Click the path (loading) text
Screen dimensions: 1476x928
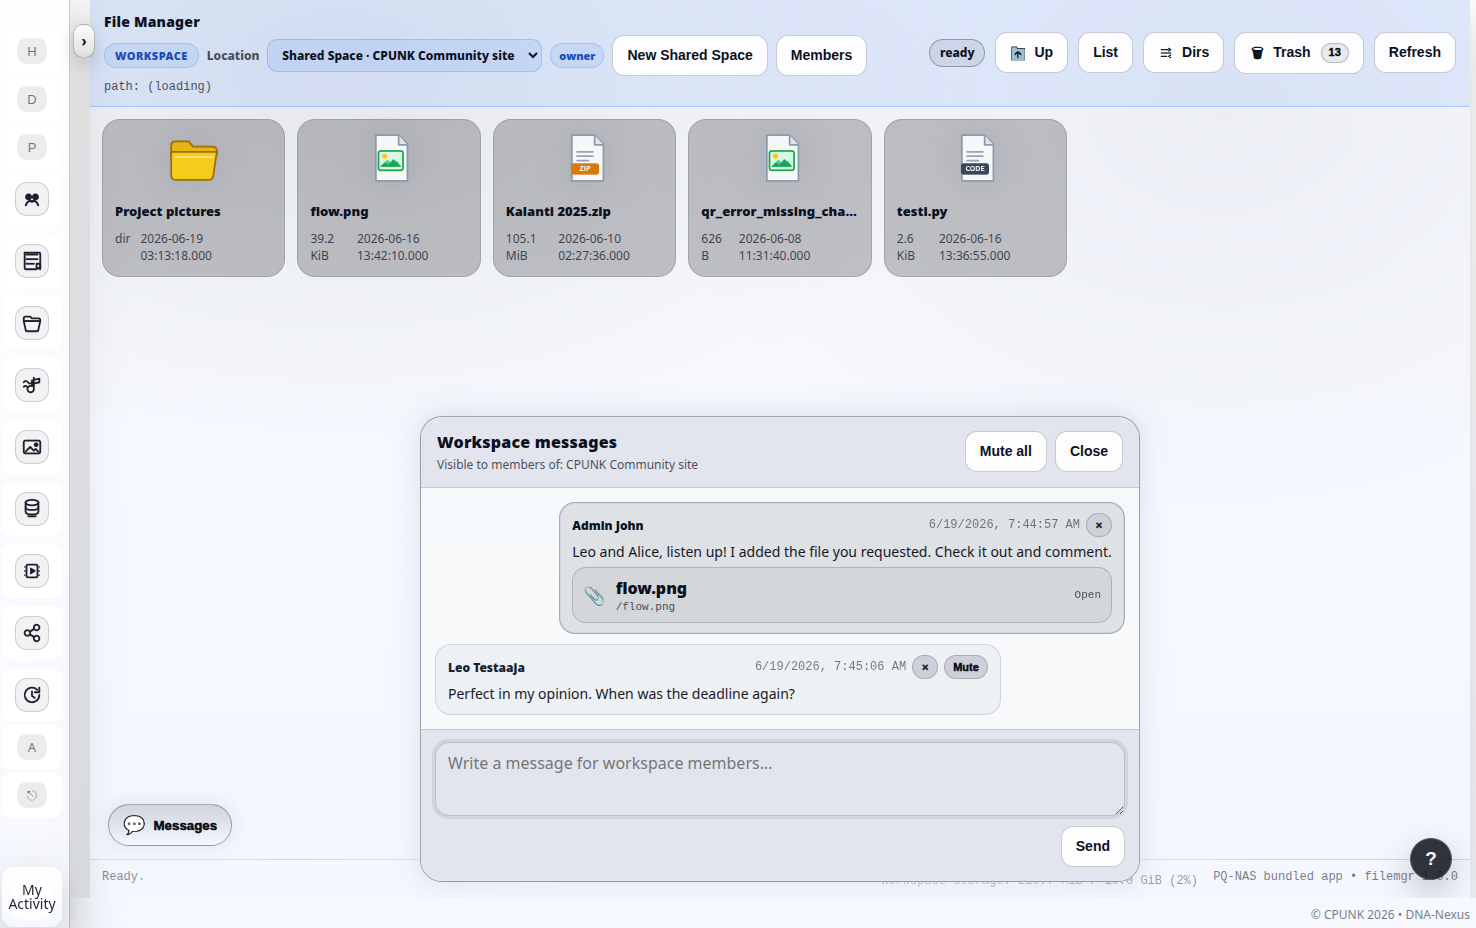[158, 87]
